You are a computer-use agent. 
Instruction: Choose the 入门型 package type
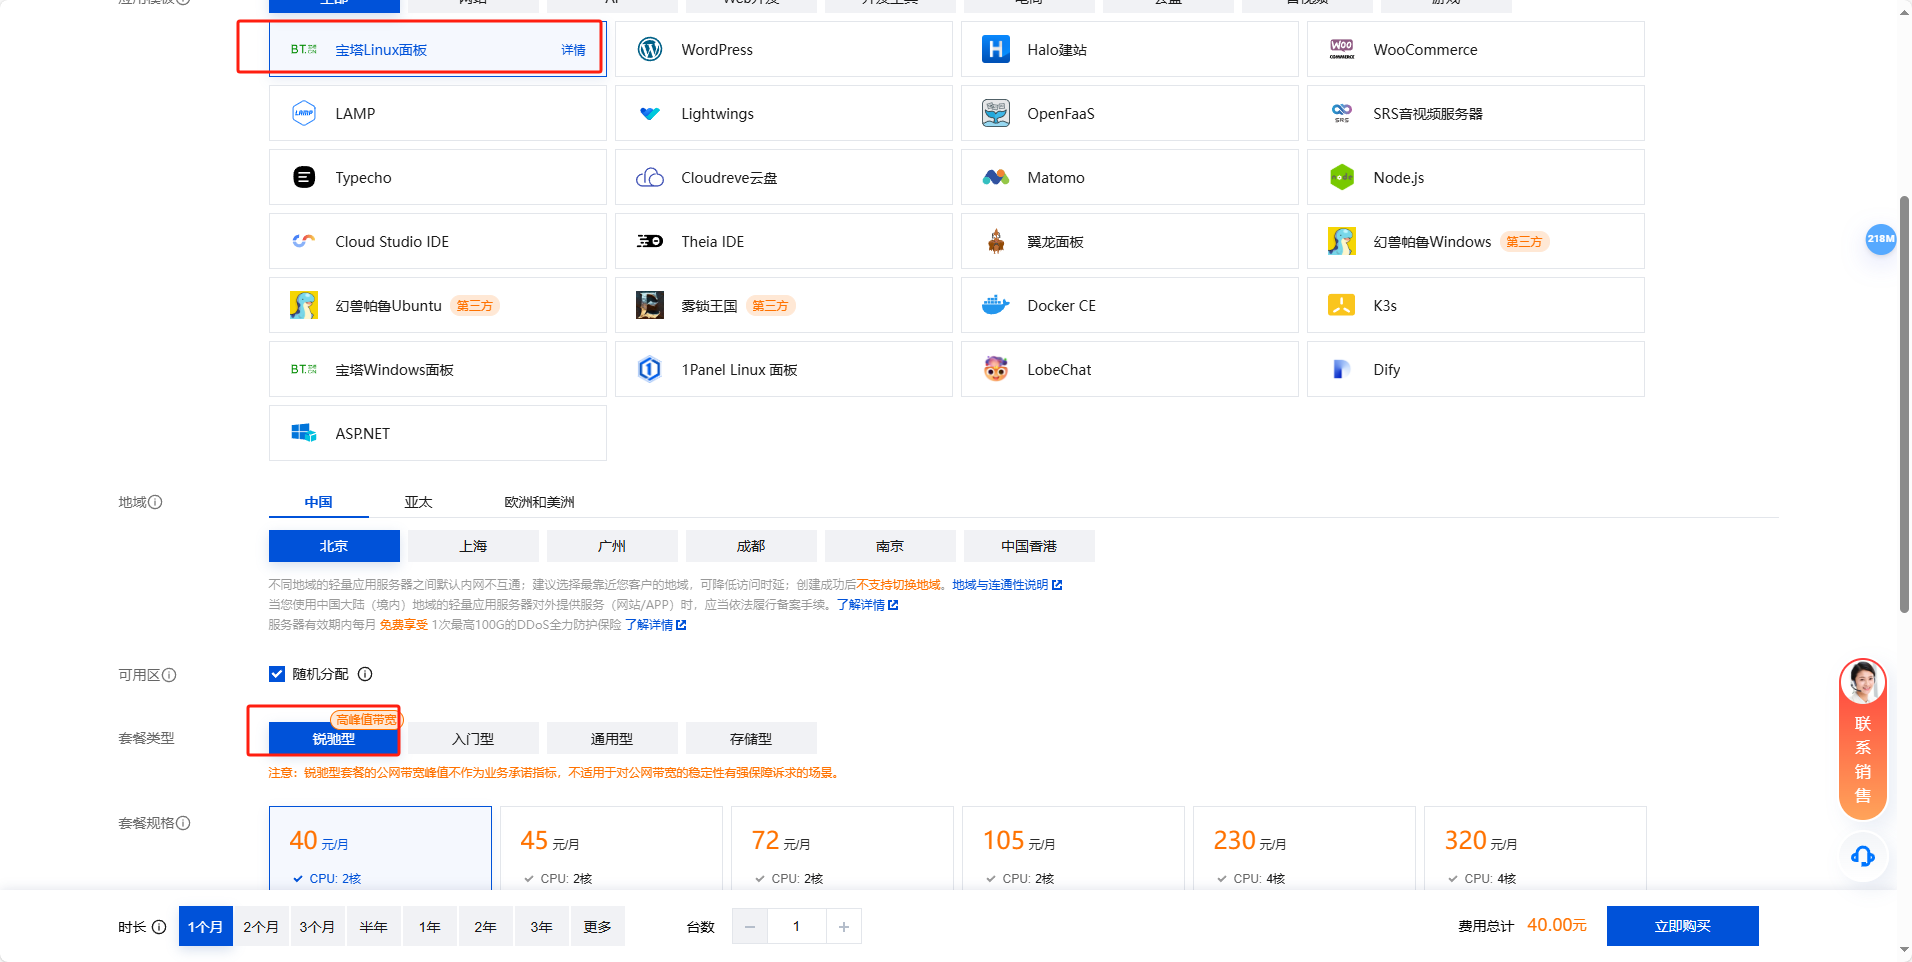473,739
